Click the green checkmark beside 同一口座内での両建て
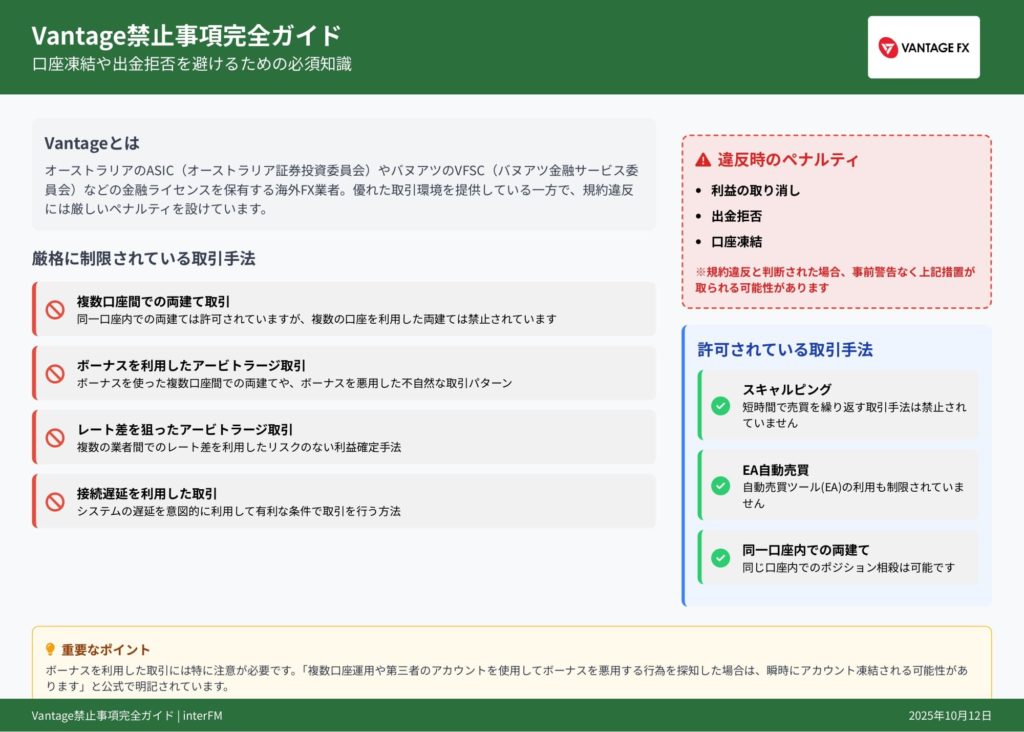 pos(720,558)
